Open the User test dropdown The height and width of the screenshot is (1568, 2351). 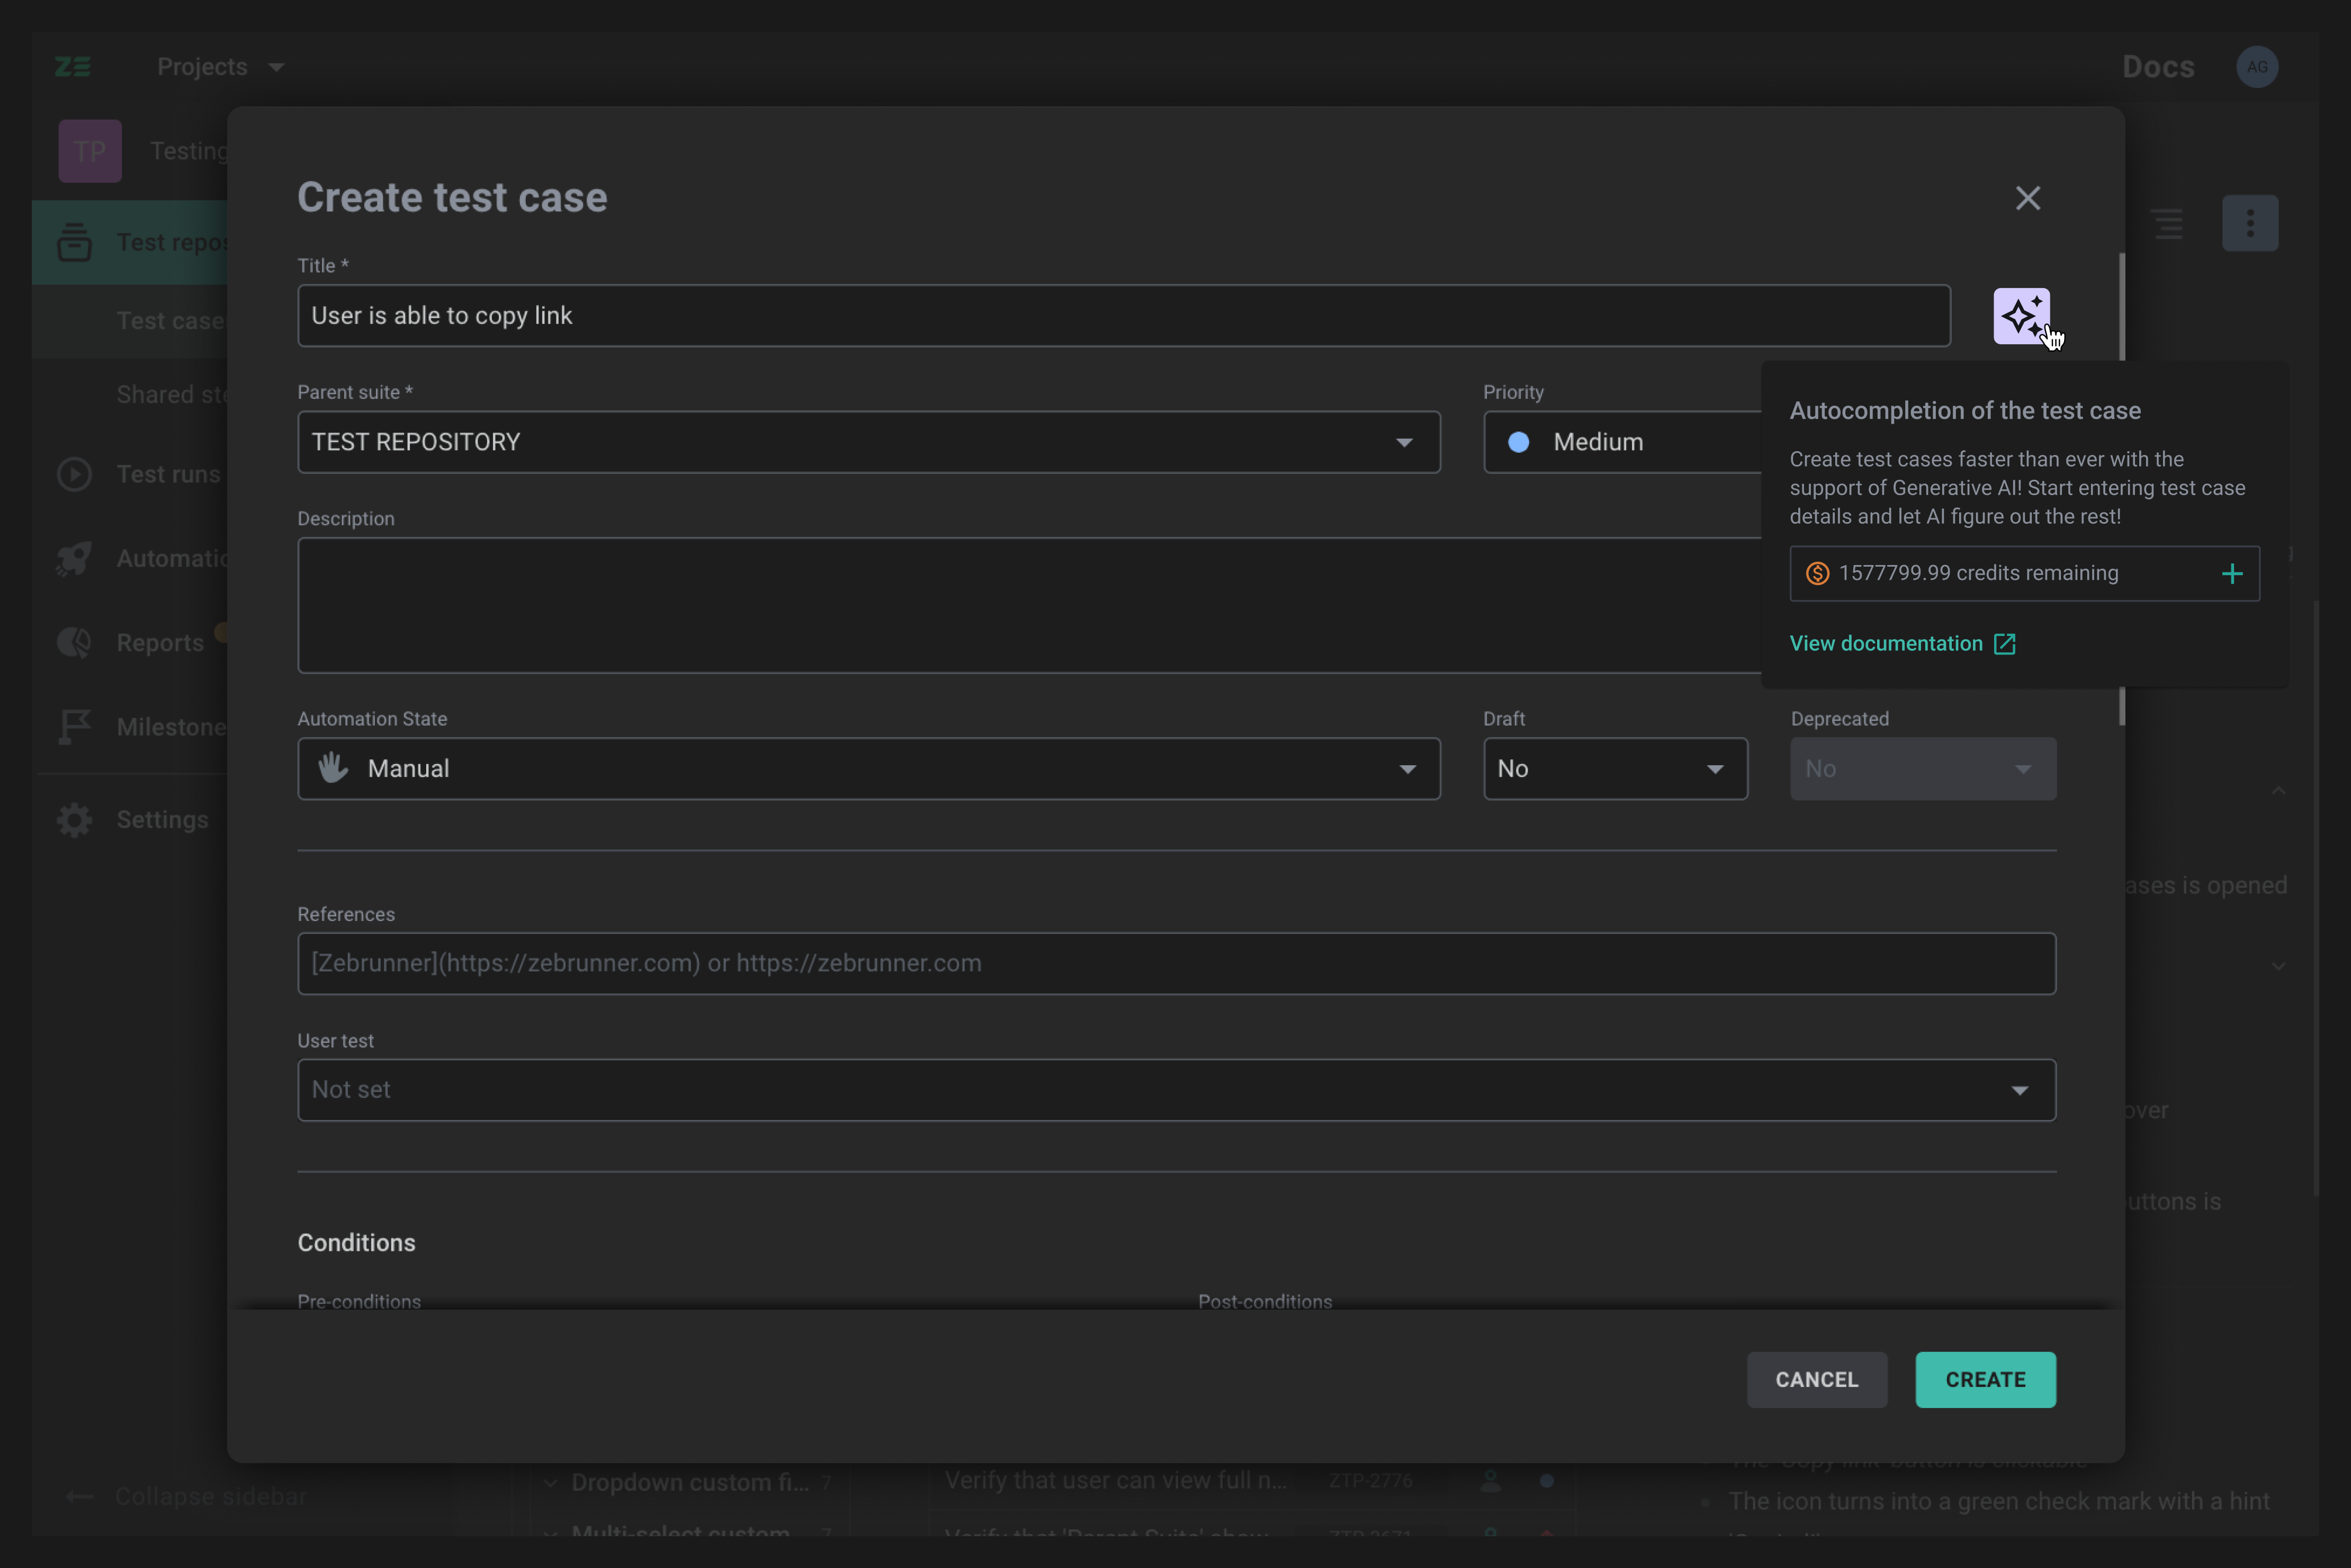pos(2021,1090)
